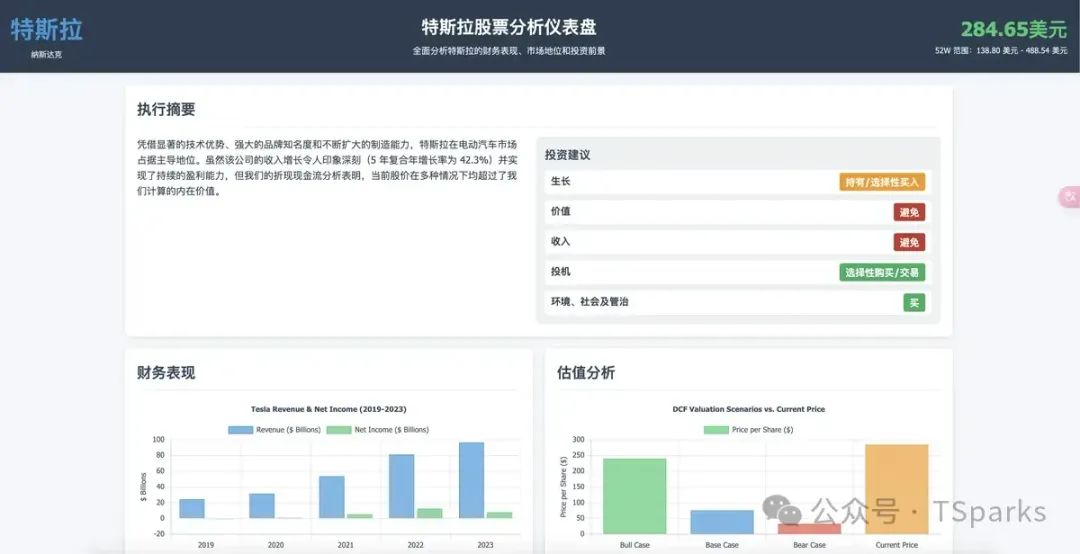The width and height of the screenshot is (1080, 554).
Task: Click the executive summary paragraph text
Action: pyautogui.click(x=326, y=168)
